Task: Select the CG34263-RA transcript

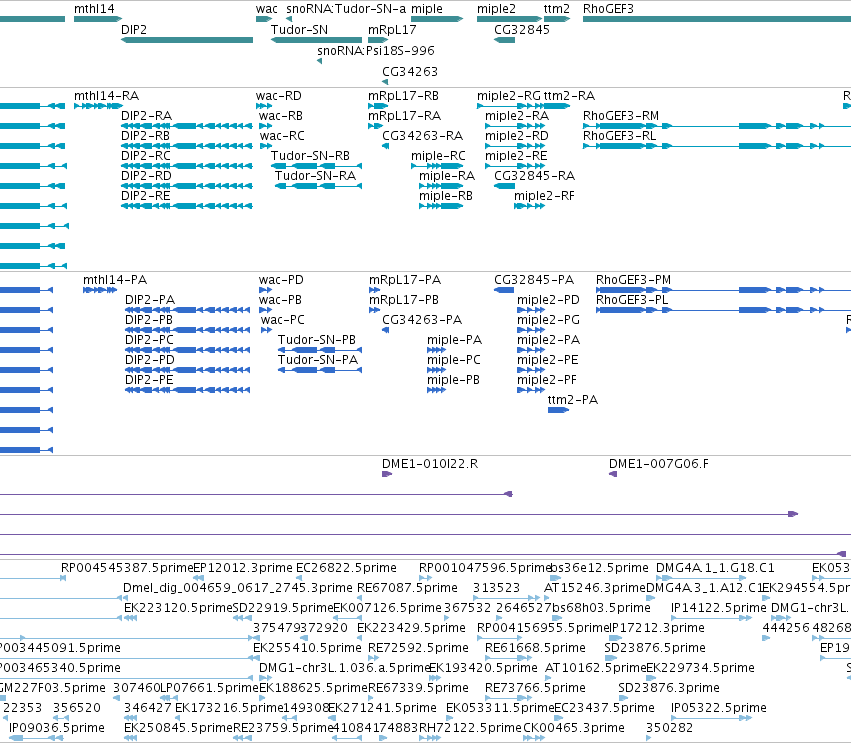Action: 385,146
